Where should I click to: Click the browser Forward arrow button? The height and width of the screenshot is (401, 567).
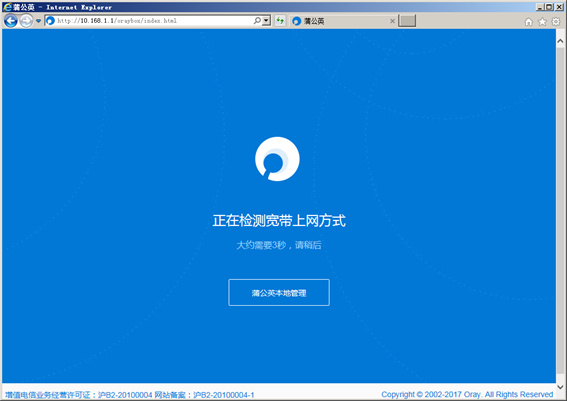[x=26, y=21]
